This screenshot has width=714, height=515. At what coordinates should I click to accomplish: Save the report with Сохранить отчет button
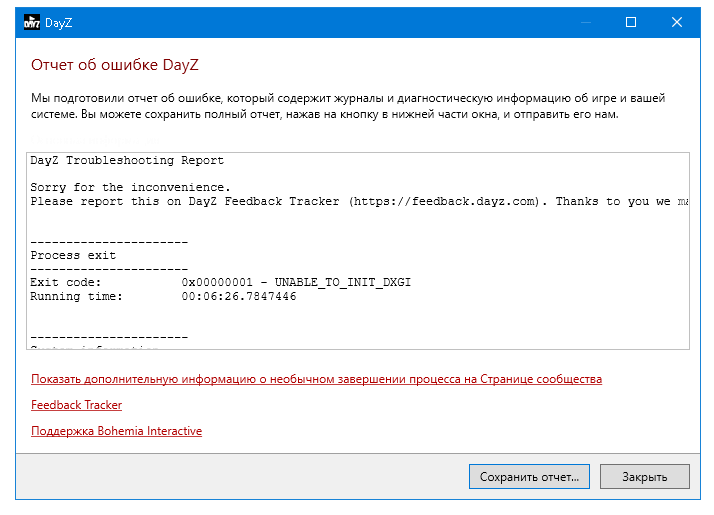529,477
